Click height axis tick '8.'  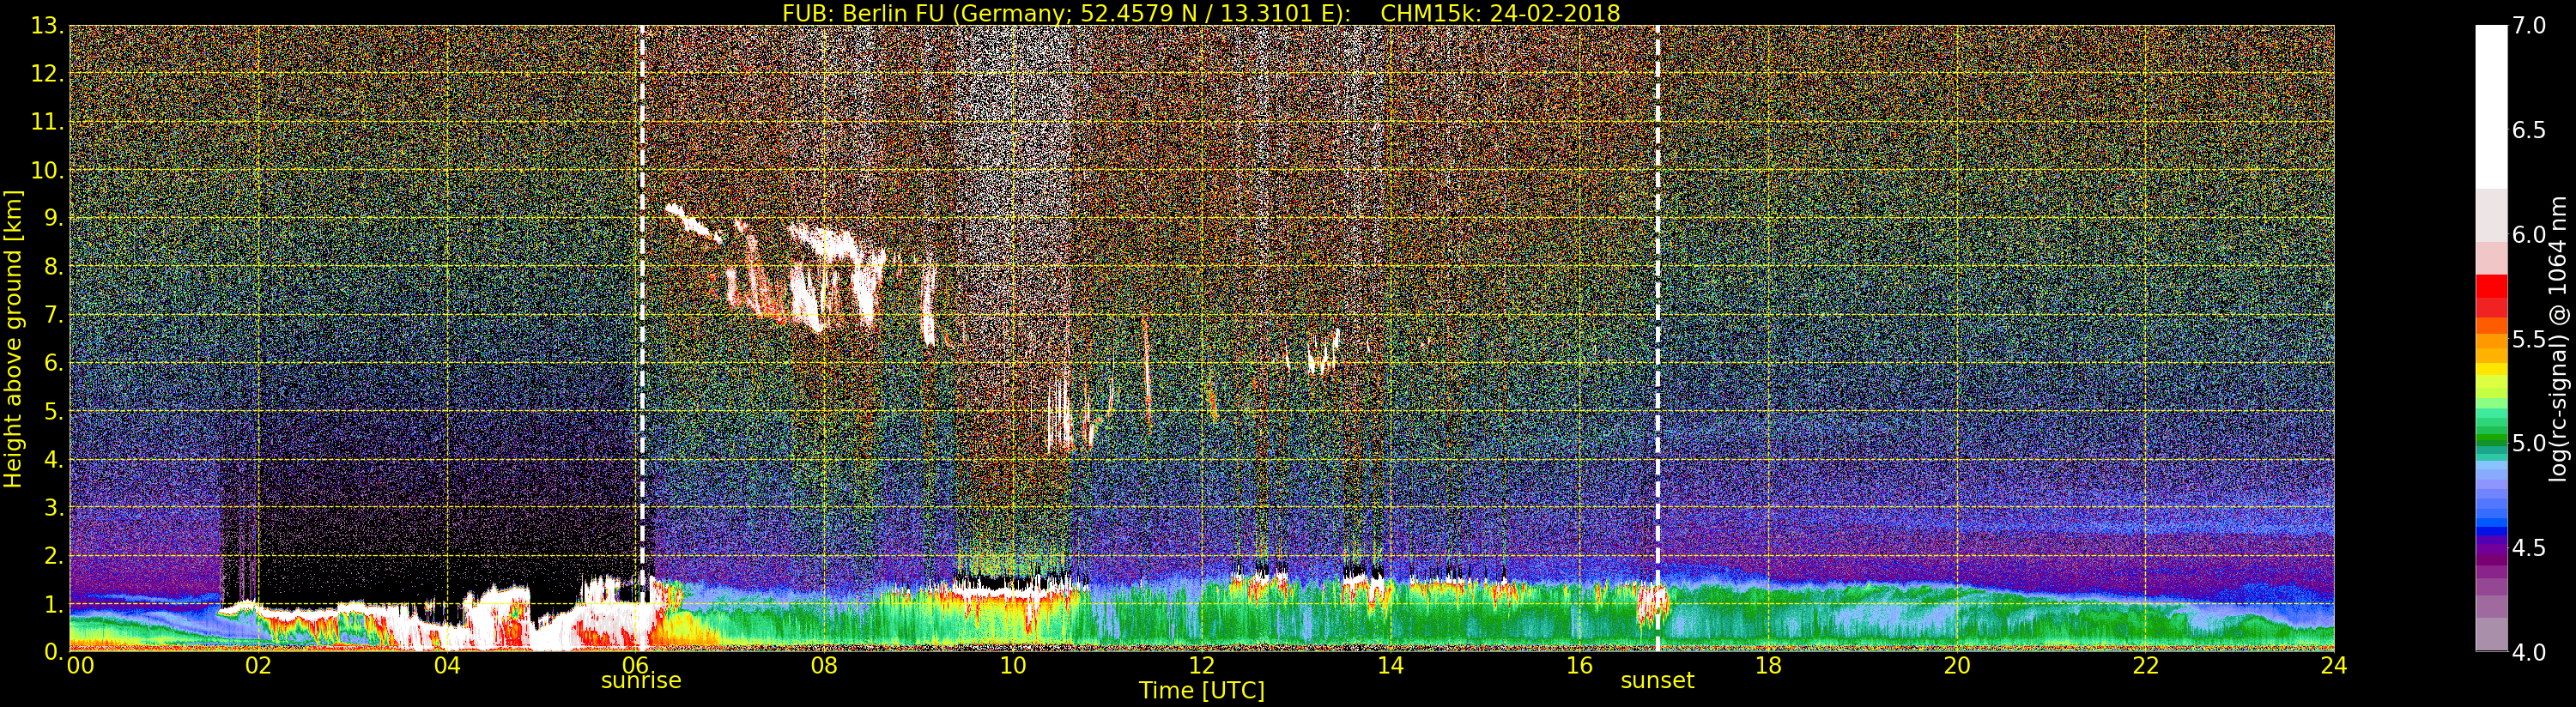[x=54, y=267]
